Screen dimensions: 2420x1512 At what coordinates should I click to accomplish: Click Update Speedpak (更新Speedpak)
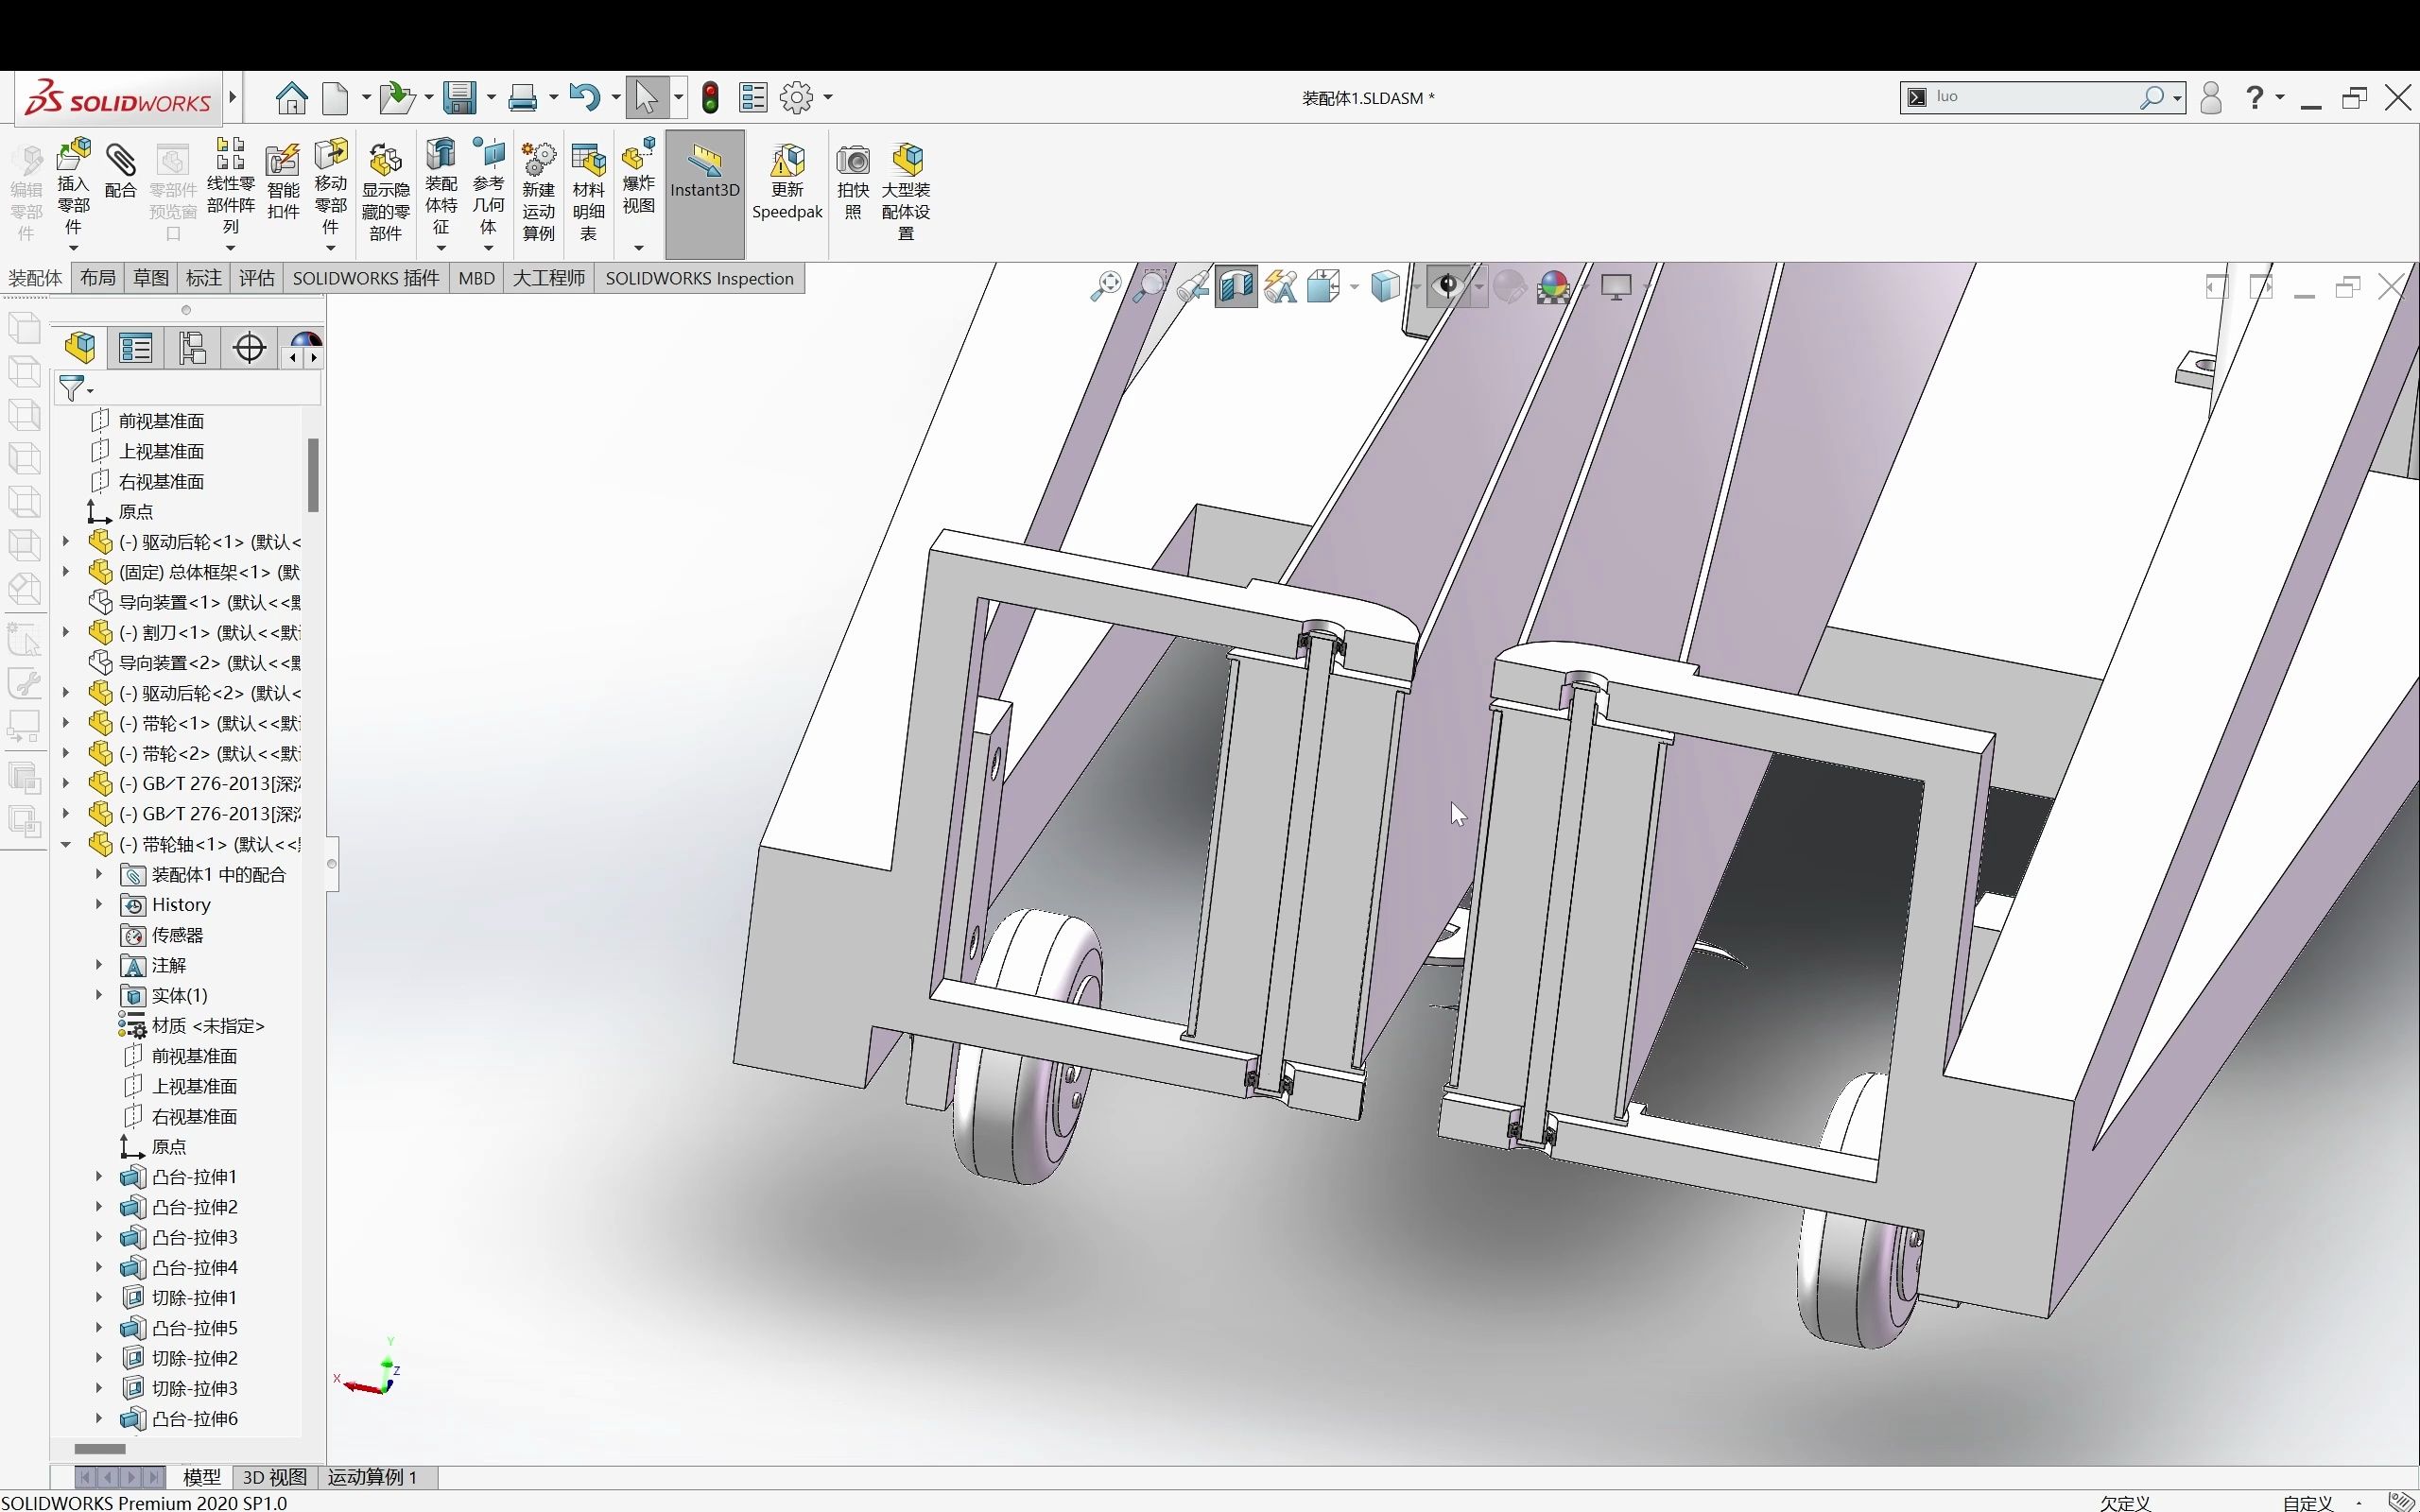point(787,182)
